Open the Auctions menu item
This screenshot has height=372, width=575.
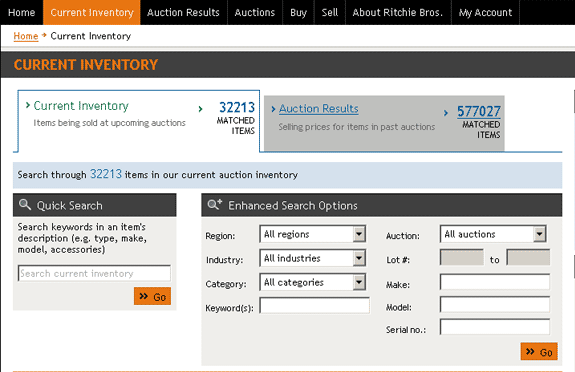pyautogui.click(x=255, y=12)
